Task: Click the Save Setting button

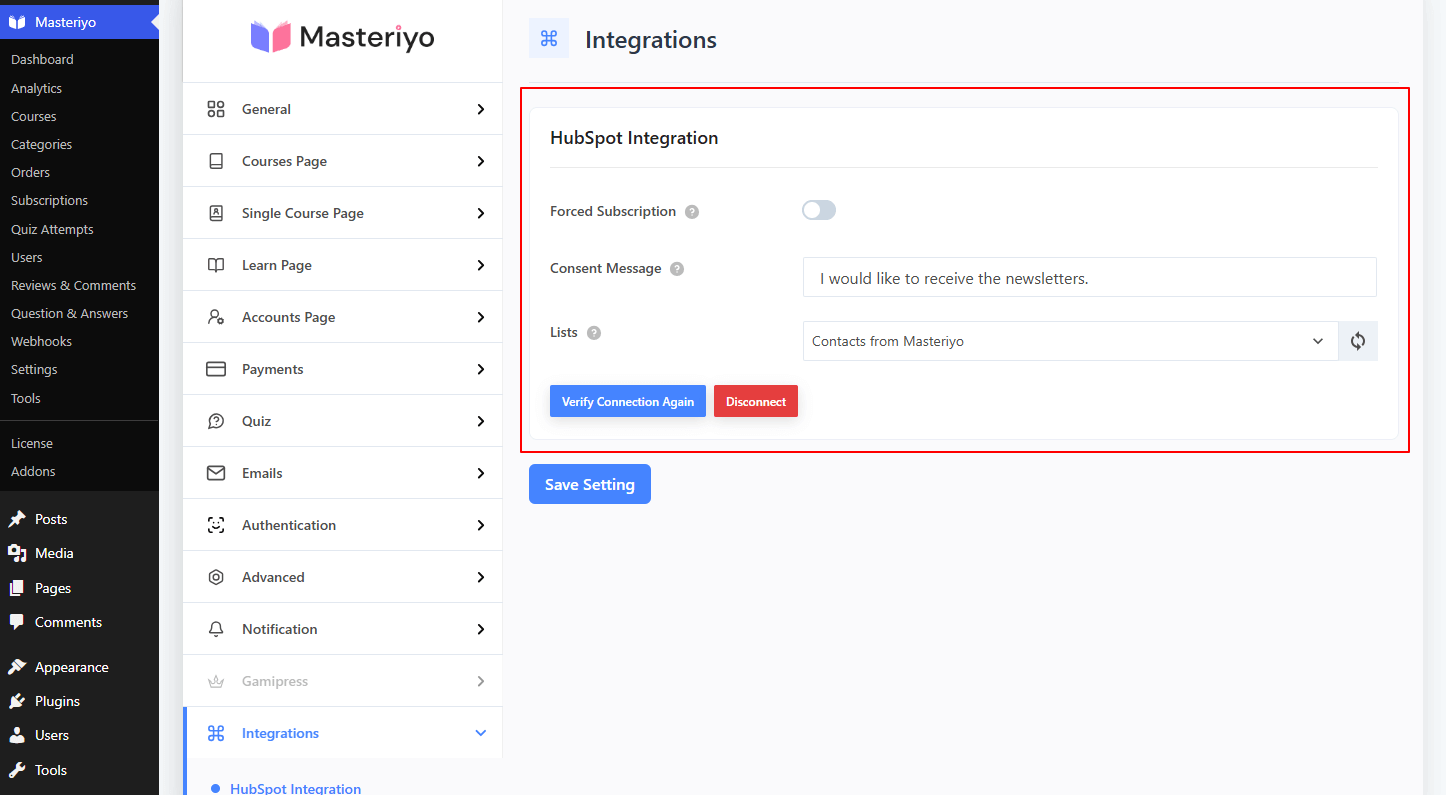Action: pos(590,484)
